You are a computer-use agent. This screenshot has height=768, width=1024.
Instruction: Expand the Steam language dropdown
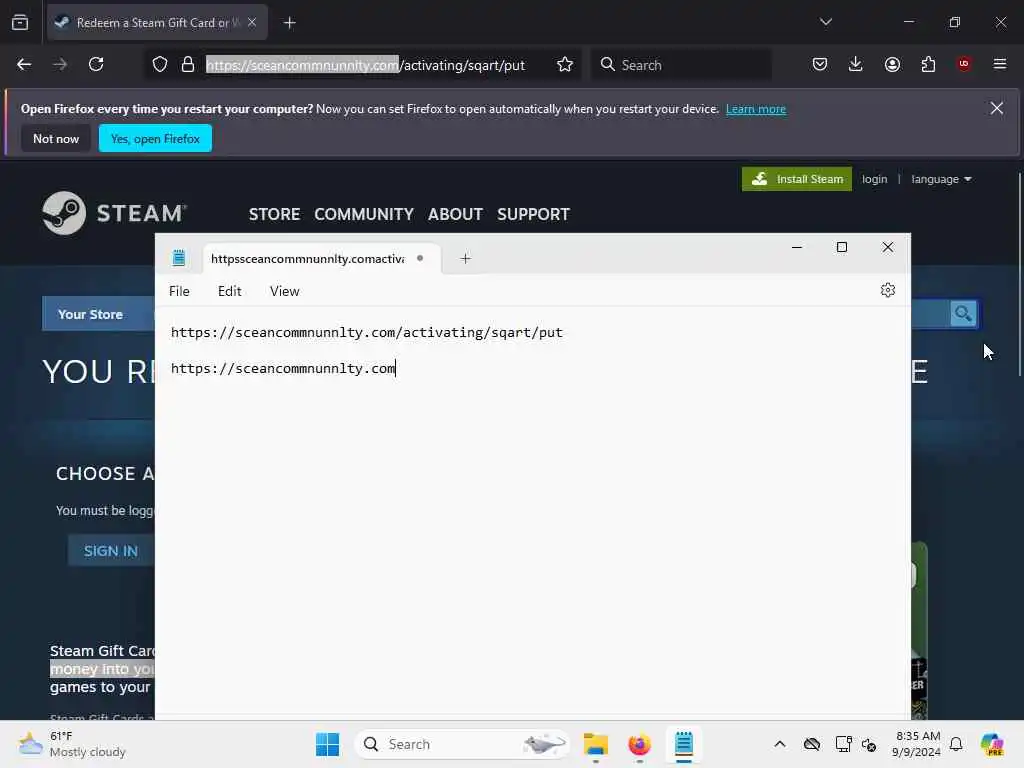point(940,179)
